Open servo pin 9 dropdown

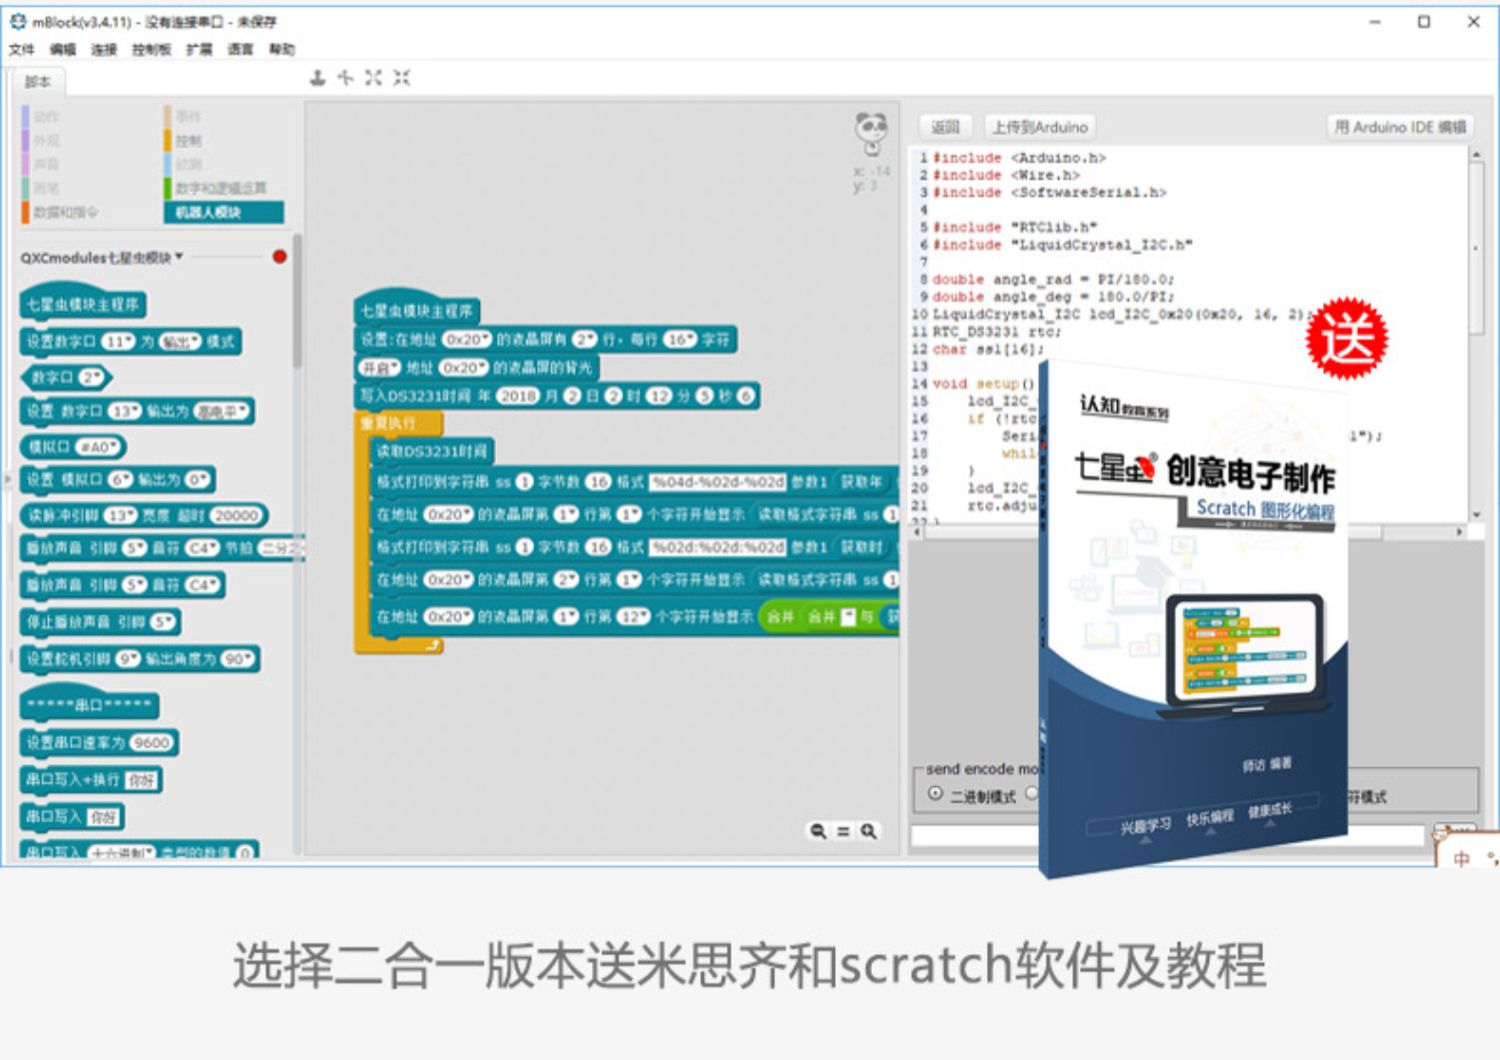point(128,659)
